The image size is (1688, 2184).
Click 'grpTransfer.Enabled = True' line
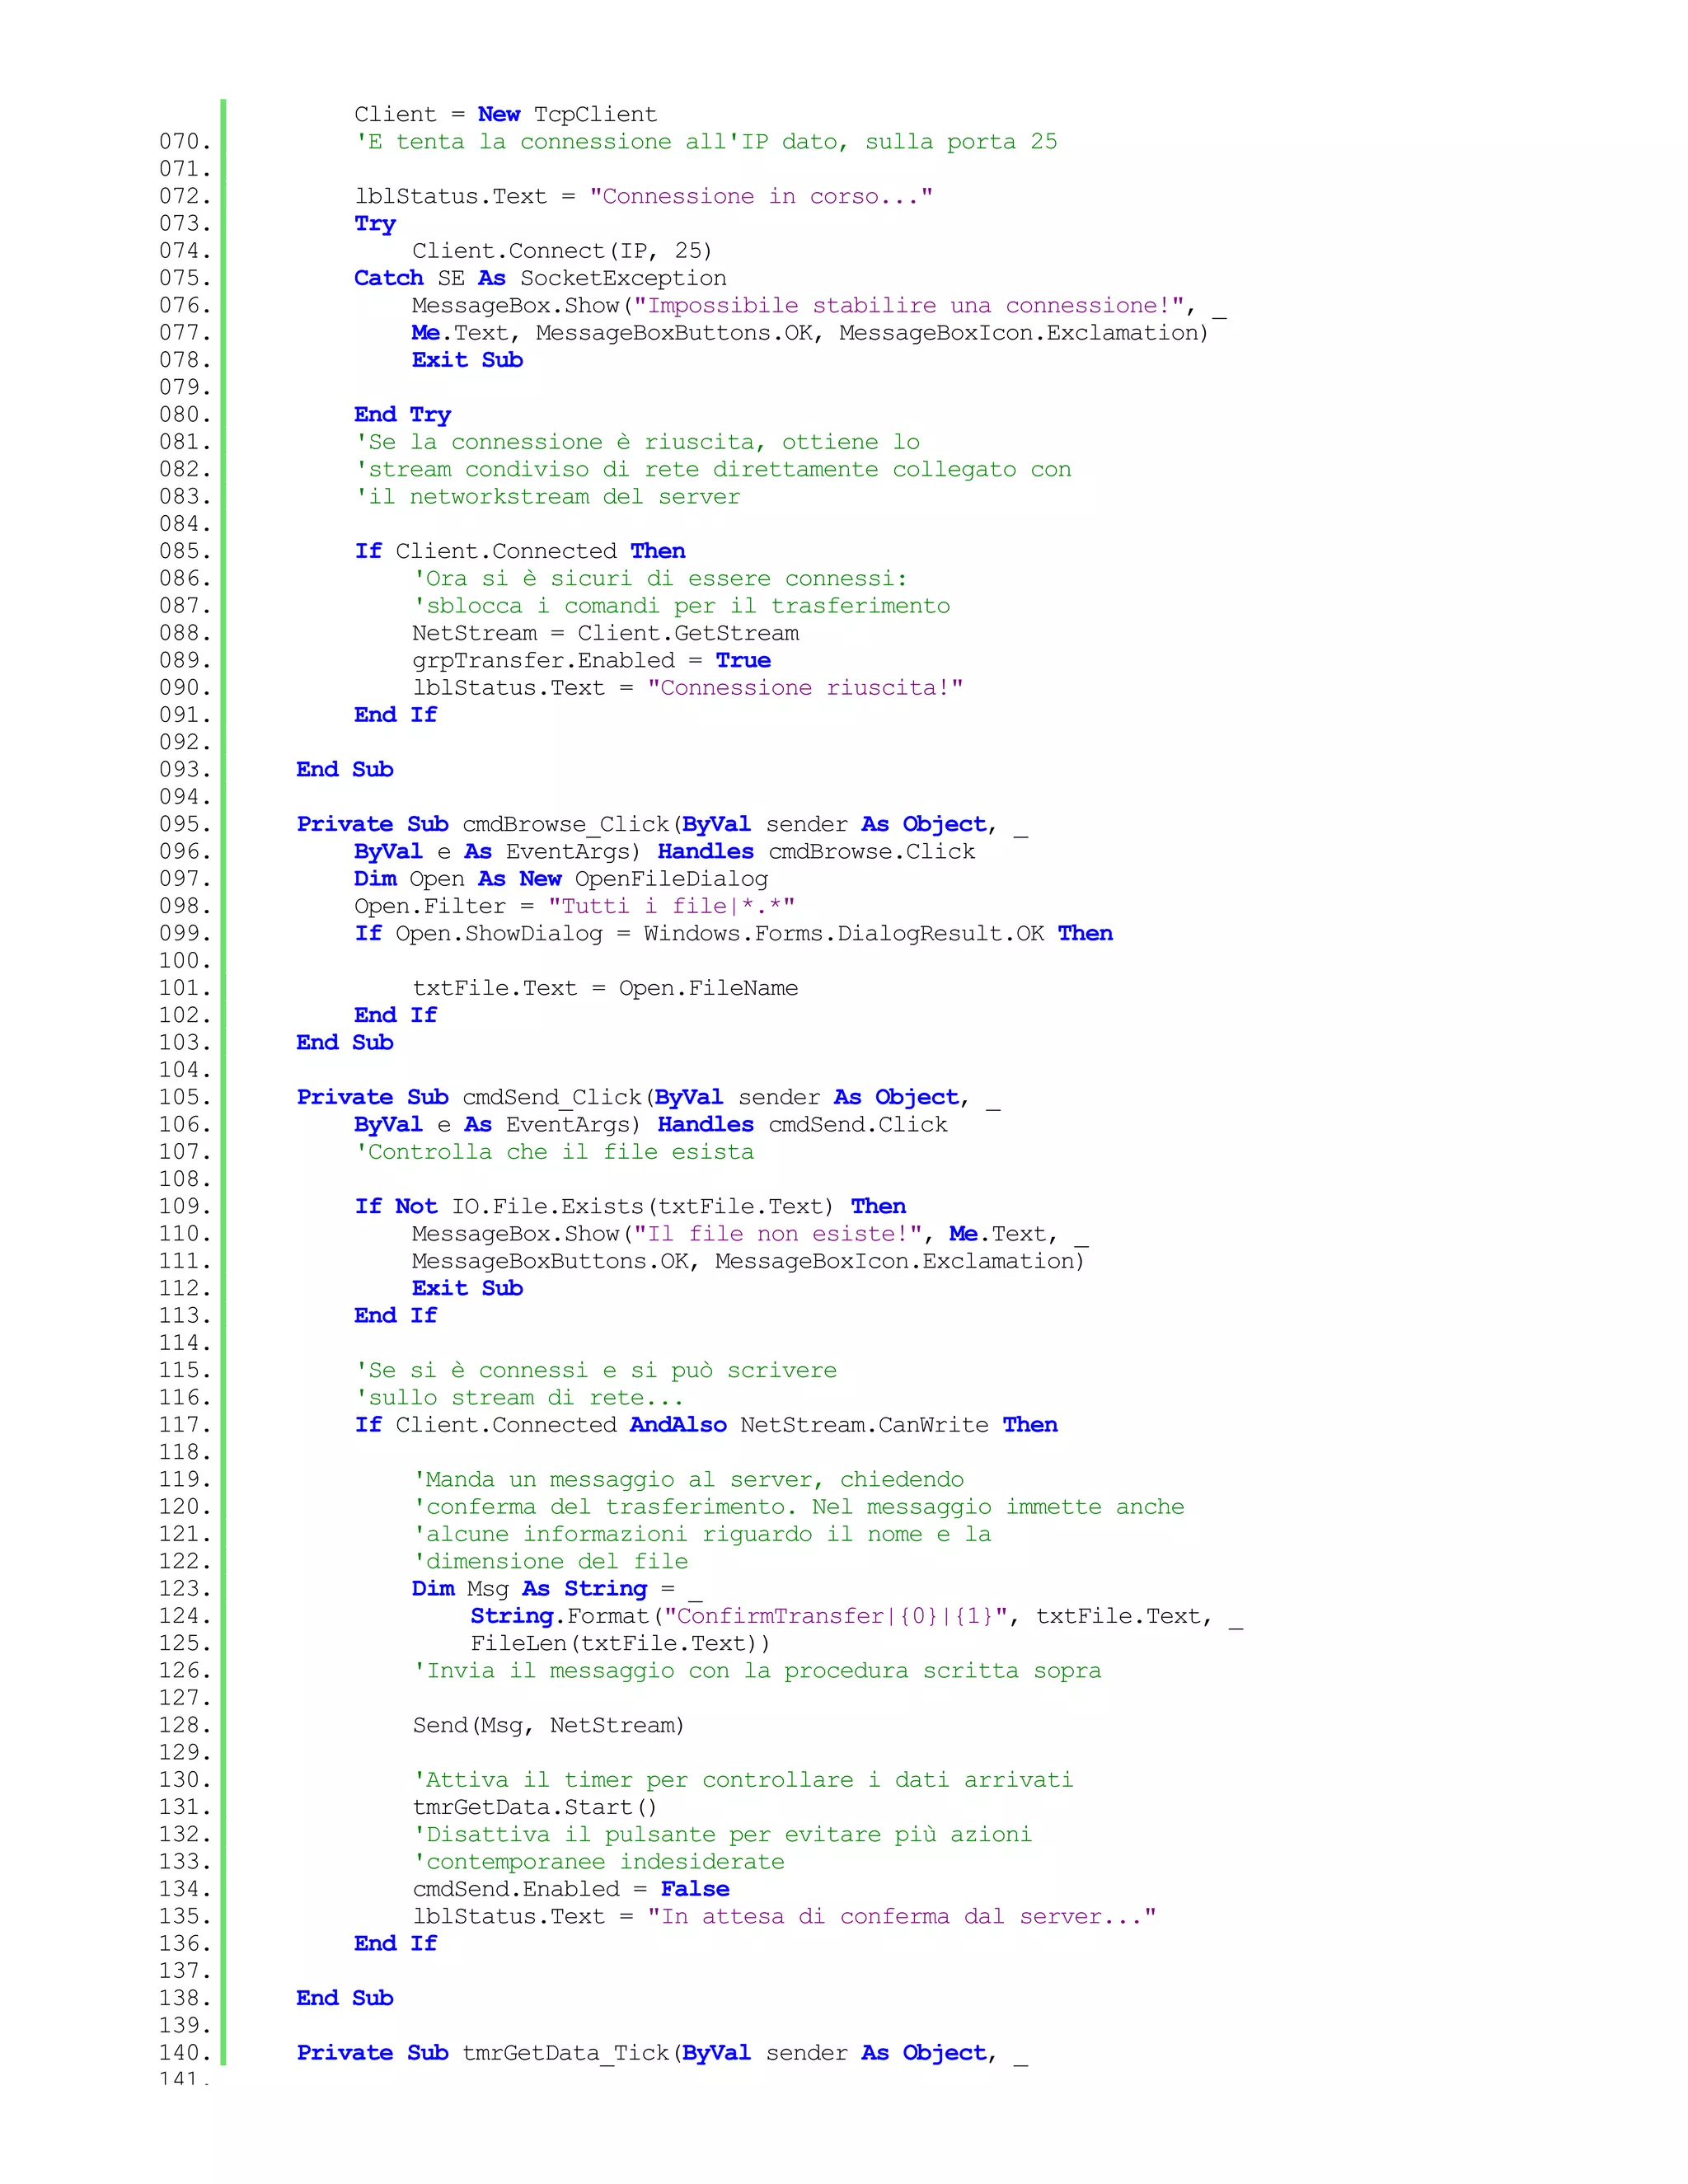click(x=591, y=660)
